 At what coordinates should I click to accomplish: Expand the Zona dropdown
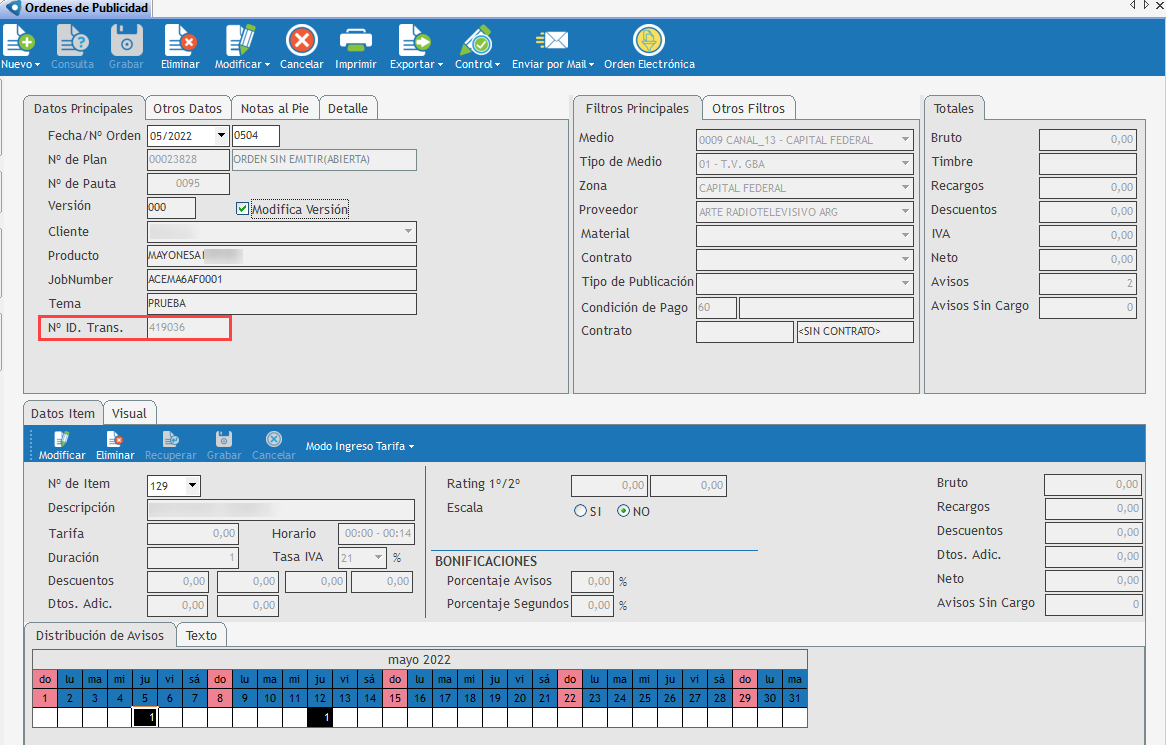pyautogui.click(x=905, y=187)
